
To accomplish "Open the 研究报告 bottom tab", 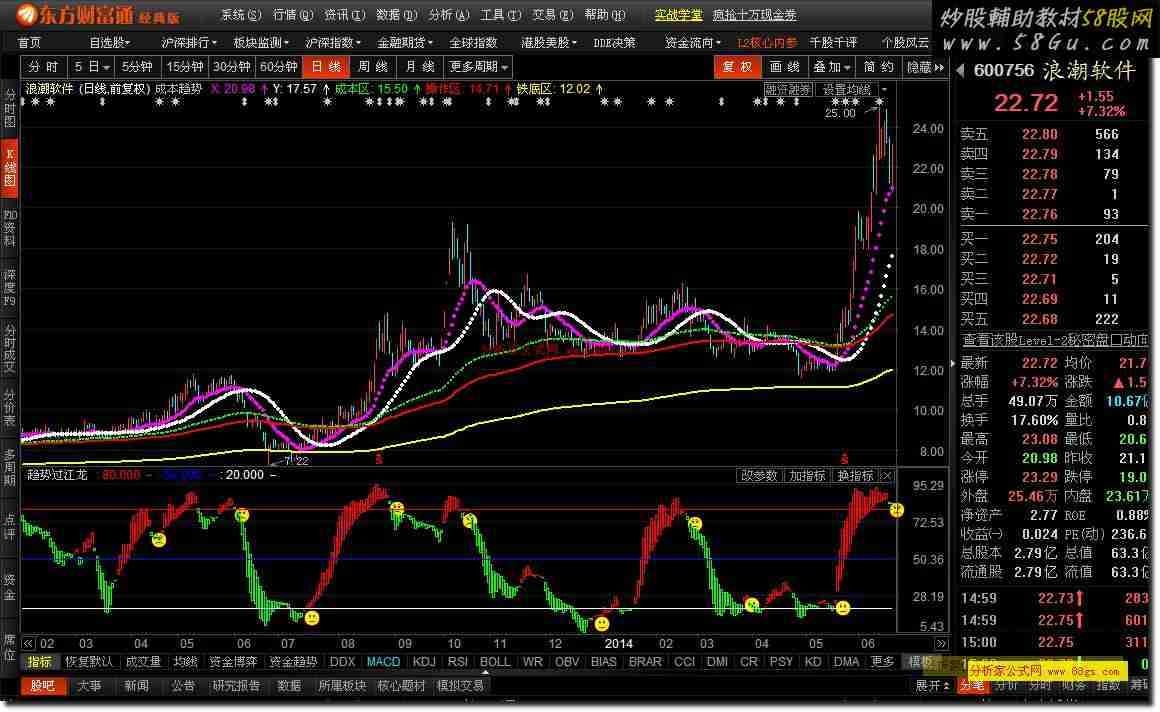I will 236,686.
